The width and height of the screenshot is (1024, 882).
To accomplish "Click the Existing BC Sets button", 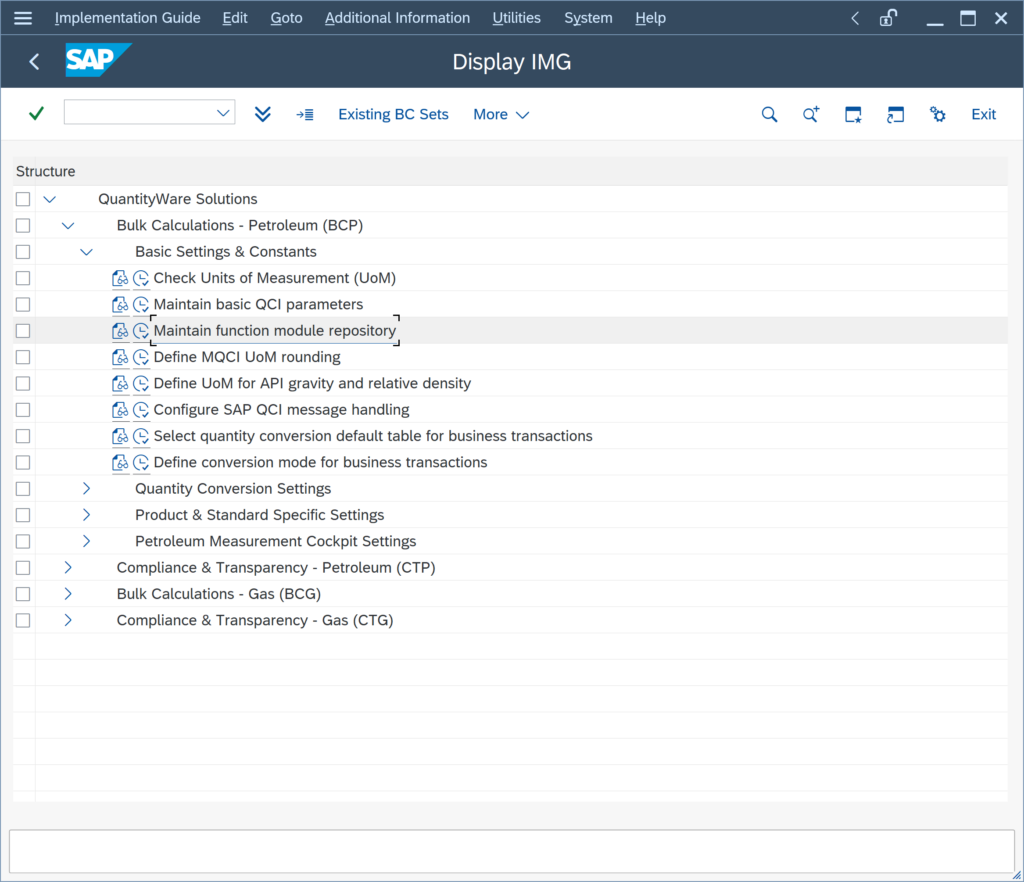I will 393,115.
